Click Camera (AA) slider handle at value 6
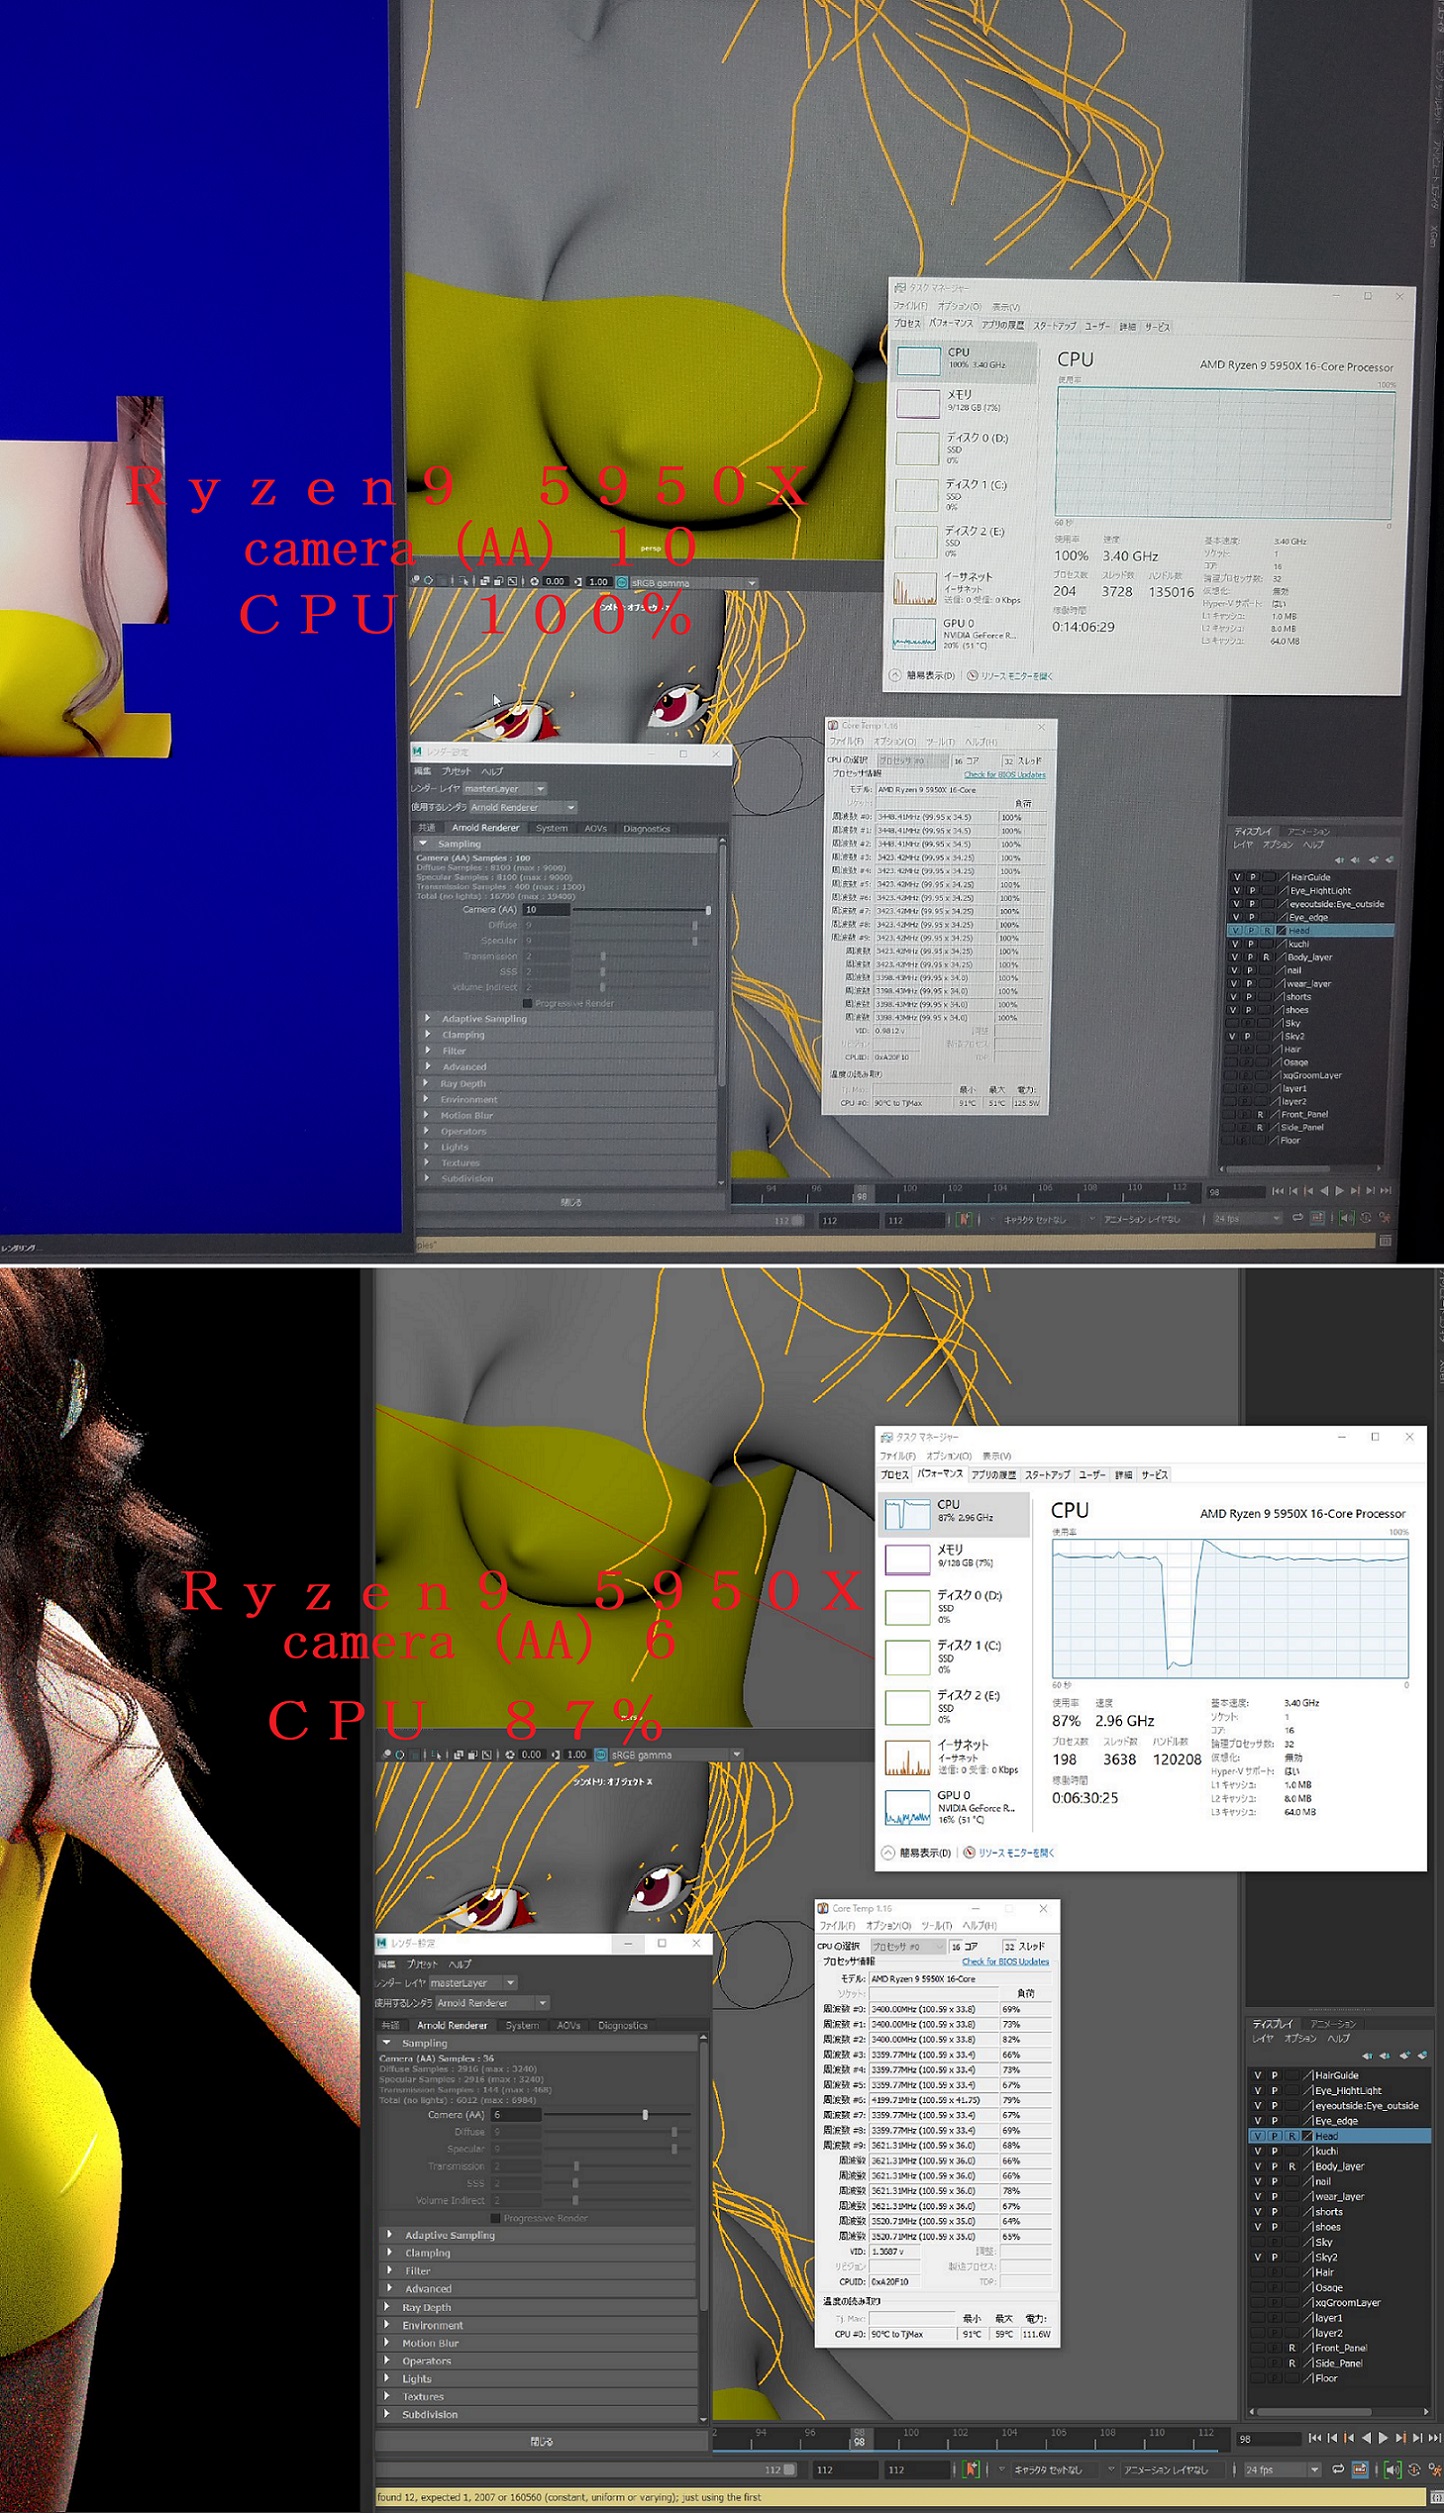The width and height of the screenshot is (1444, 2513). point(645,2115)
